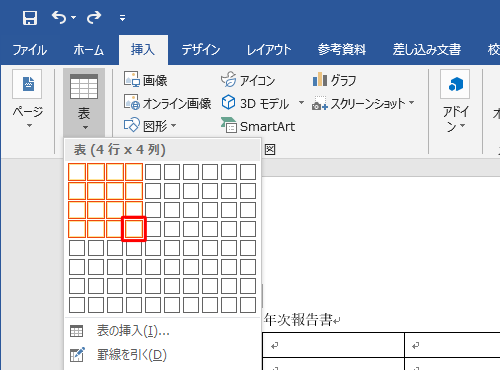Click the Save icon in quick access toolbar
Viewport: 500px width, 370px height.
click(30, 18)
